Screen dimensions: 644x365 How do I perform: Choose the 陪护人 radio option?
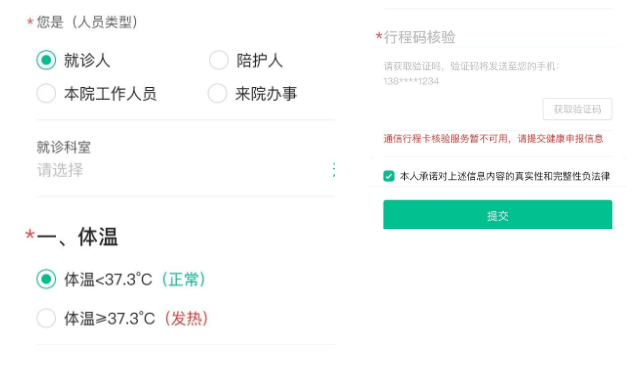tap(218, 60)
